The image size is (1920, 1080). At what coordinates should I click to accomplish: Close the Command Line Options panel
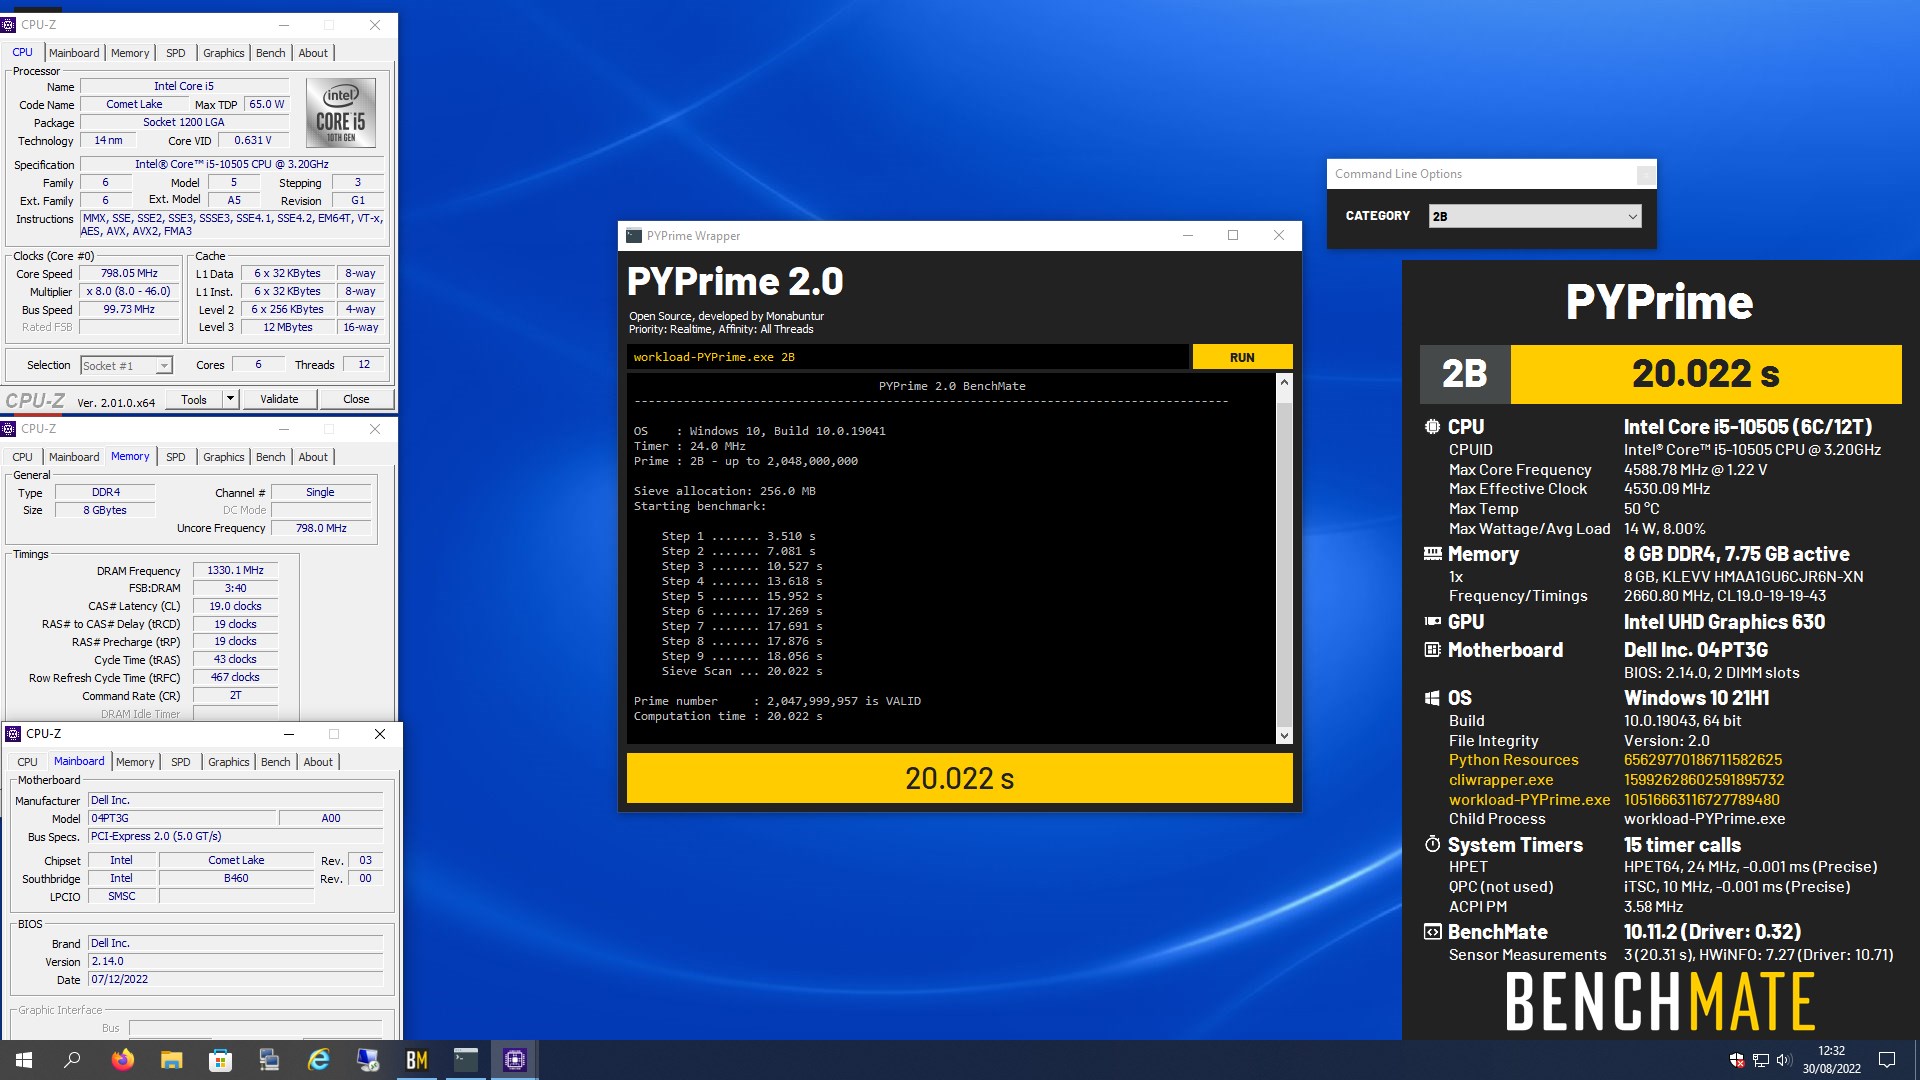coord(1645,175)
